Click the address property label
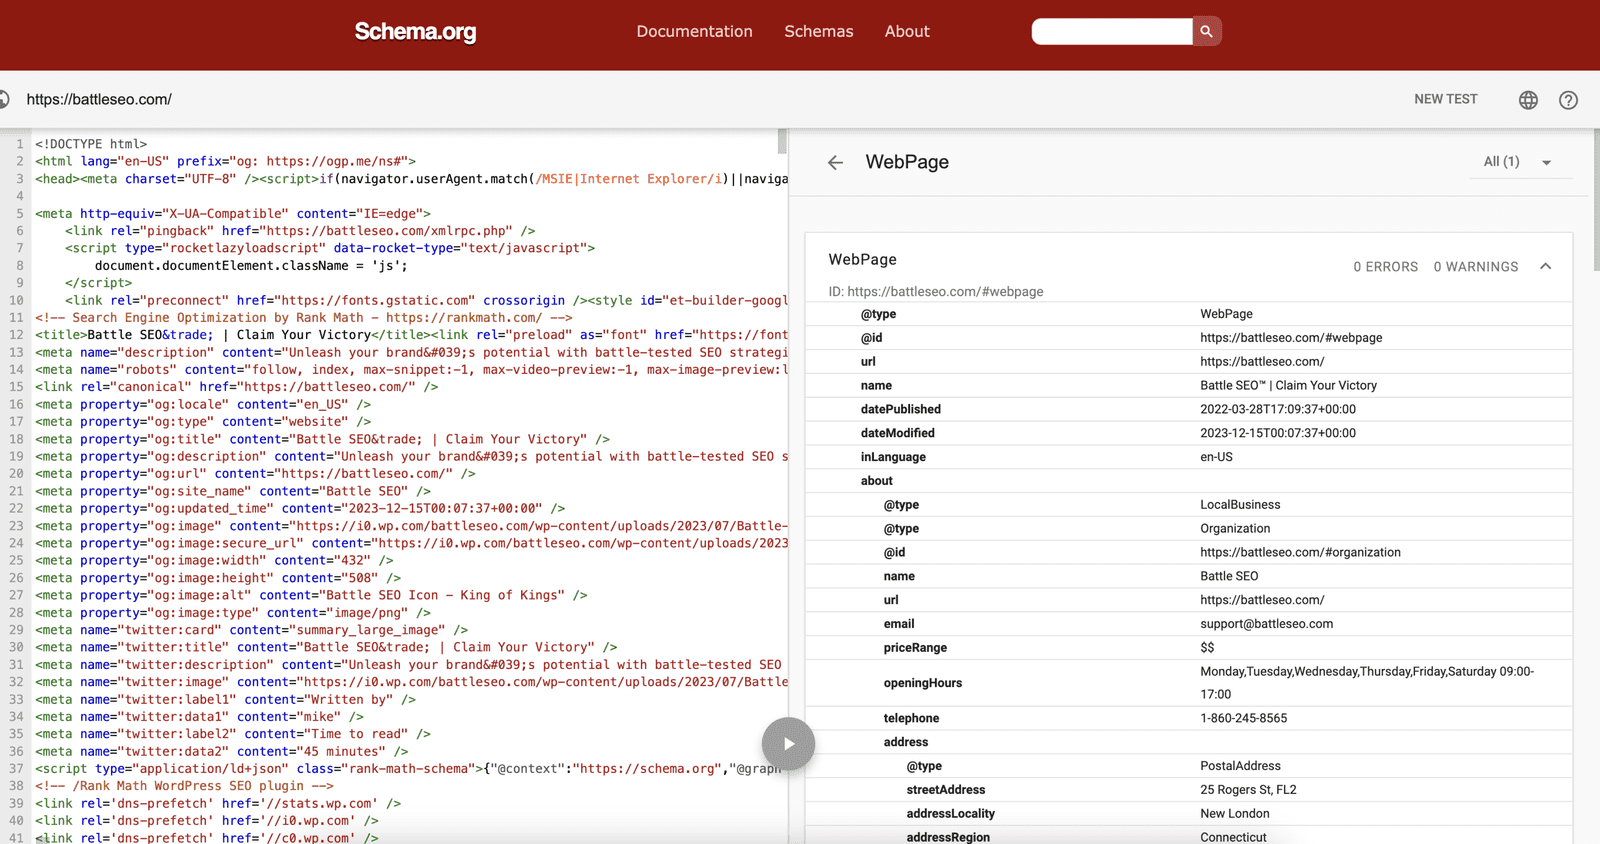The image size is (1600, 844). (x=905, y=742)
